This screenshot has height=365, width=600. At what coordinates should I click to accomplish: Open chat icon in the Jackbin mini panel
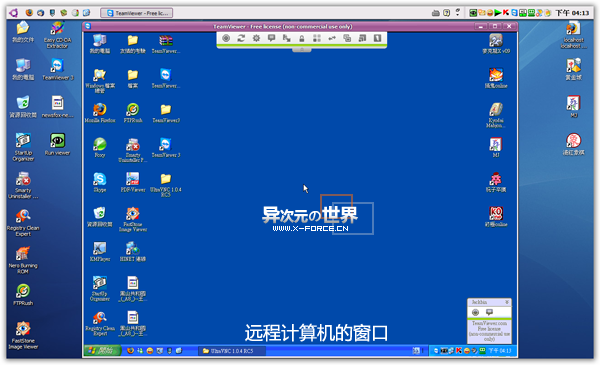coord(489,313)
